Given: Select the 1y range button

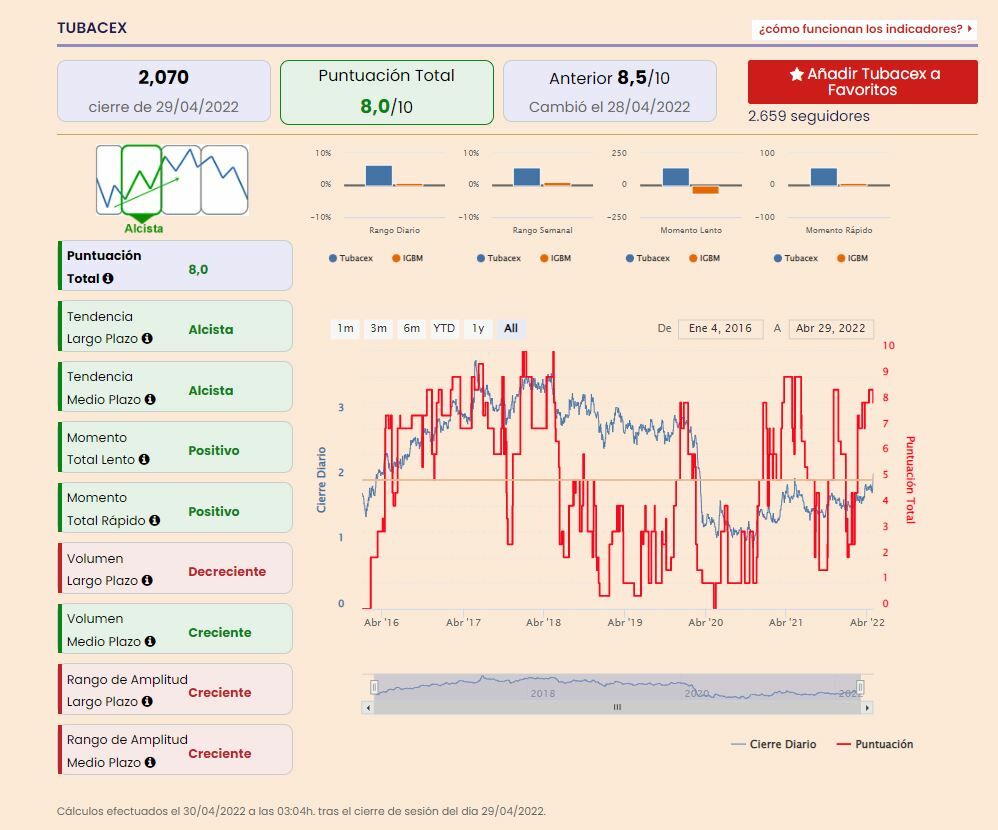Looking at the screenshot, I should [x=478, y=328].
